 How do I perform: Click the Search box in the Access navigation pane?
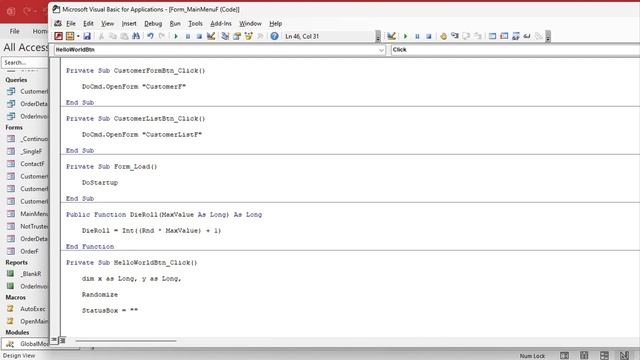[x=24, y=62]
